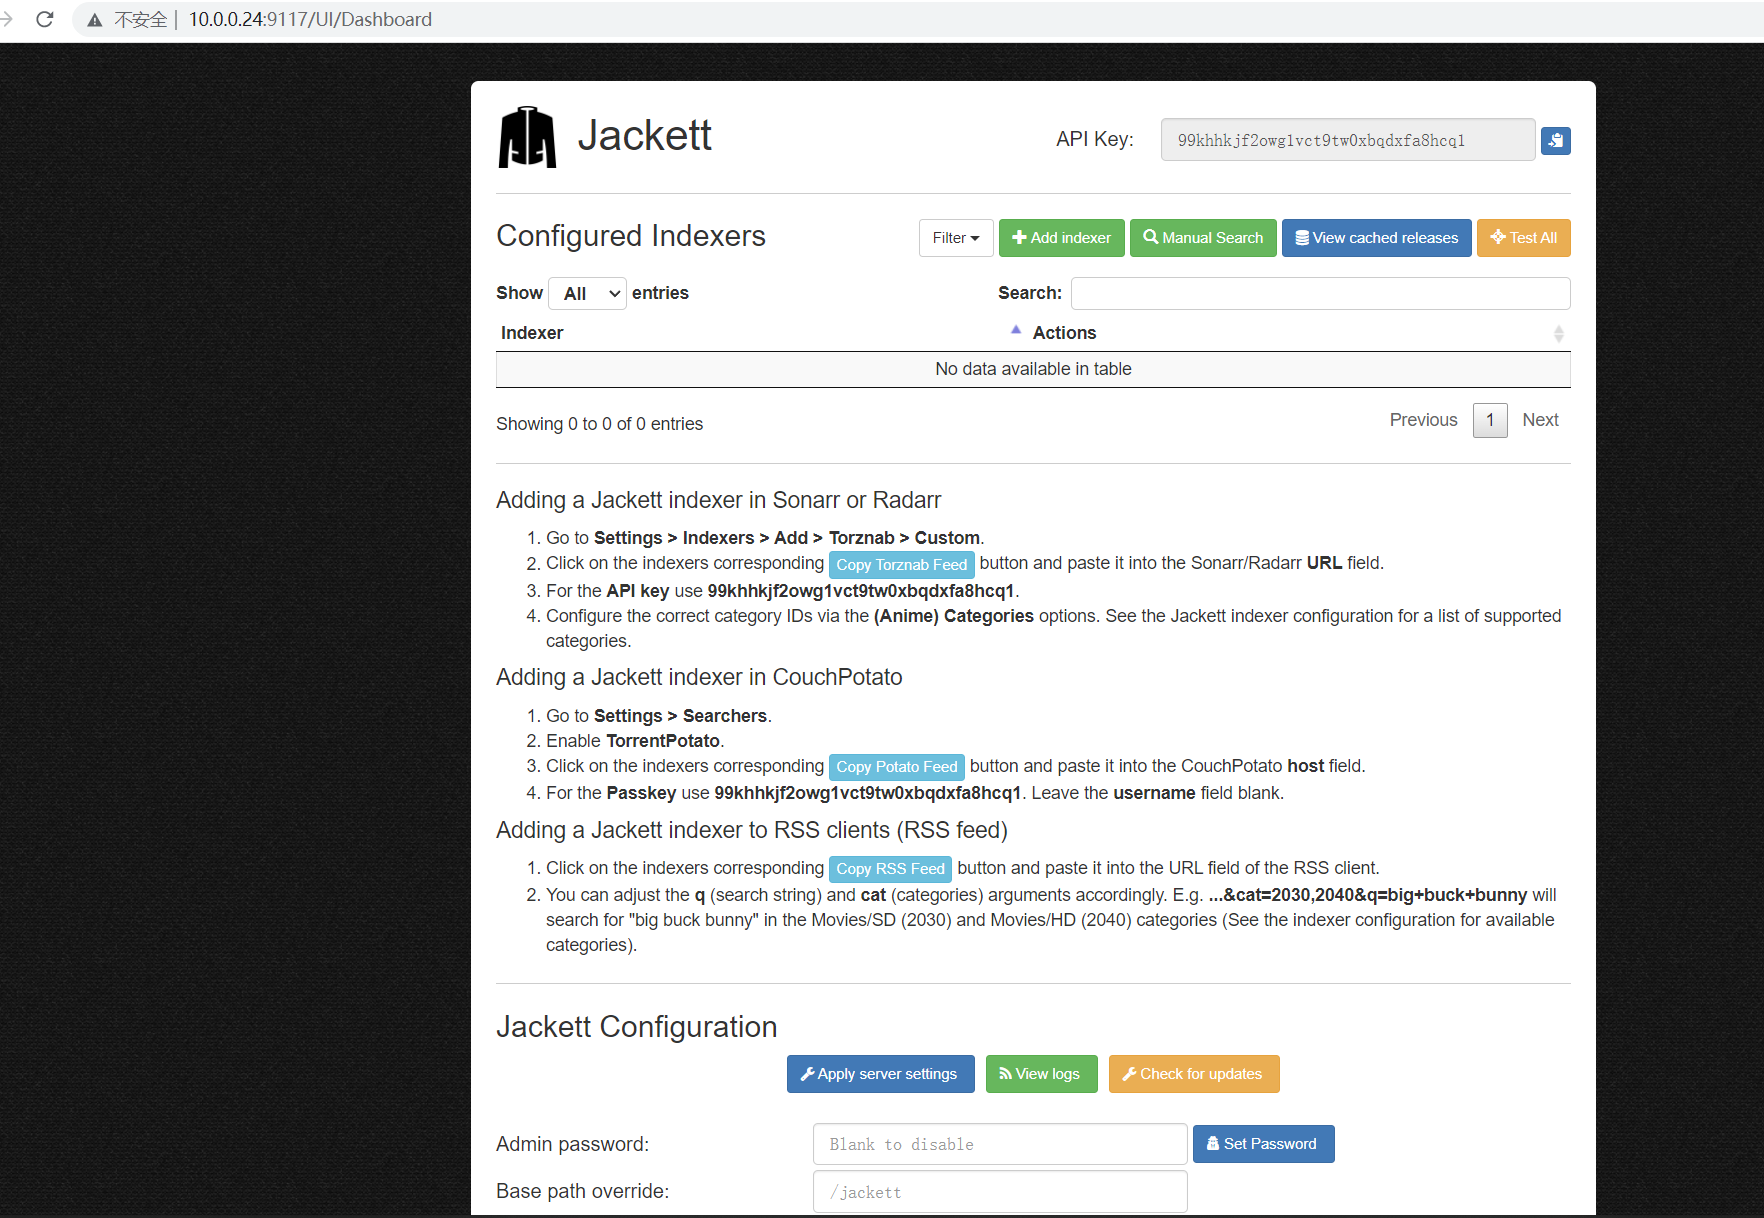Sort table by the Actions column arrows

[1558, 334]
